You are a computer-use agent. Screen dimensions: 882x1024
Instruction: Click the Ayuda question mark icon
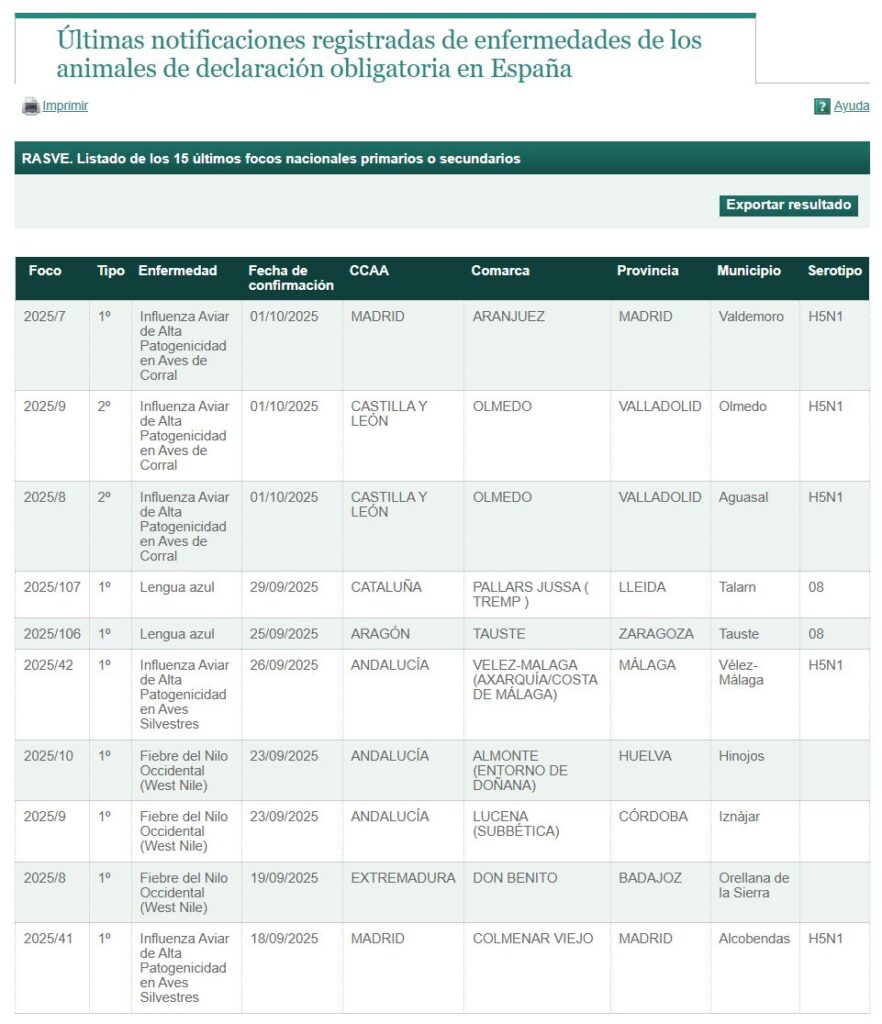pyautogui.click(x=822, y=106)
